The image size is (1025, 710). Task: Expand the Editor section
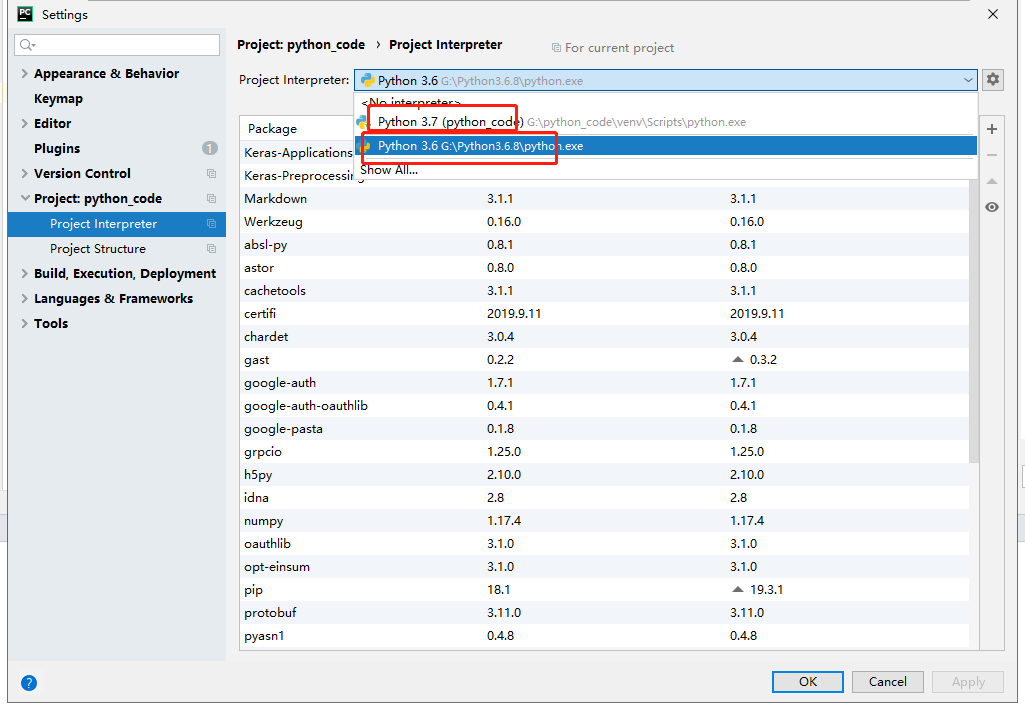(24, 124)
